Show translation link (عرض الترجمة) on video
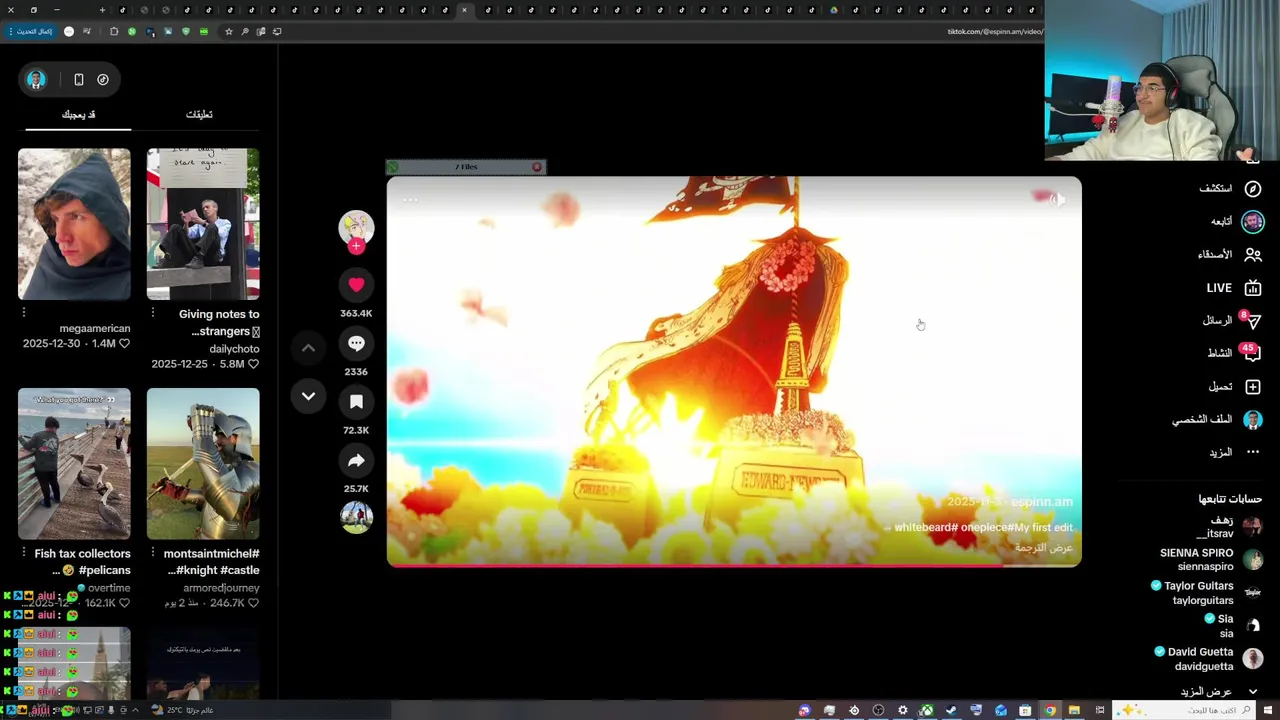The image size is (1280, 720). point(1044,548)
